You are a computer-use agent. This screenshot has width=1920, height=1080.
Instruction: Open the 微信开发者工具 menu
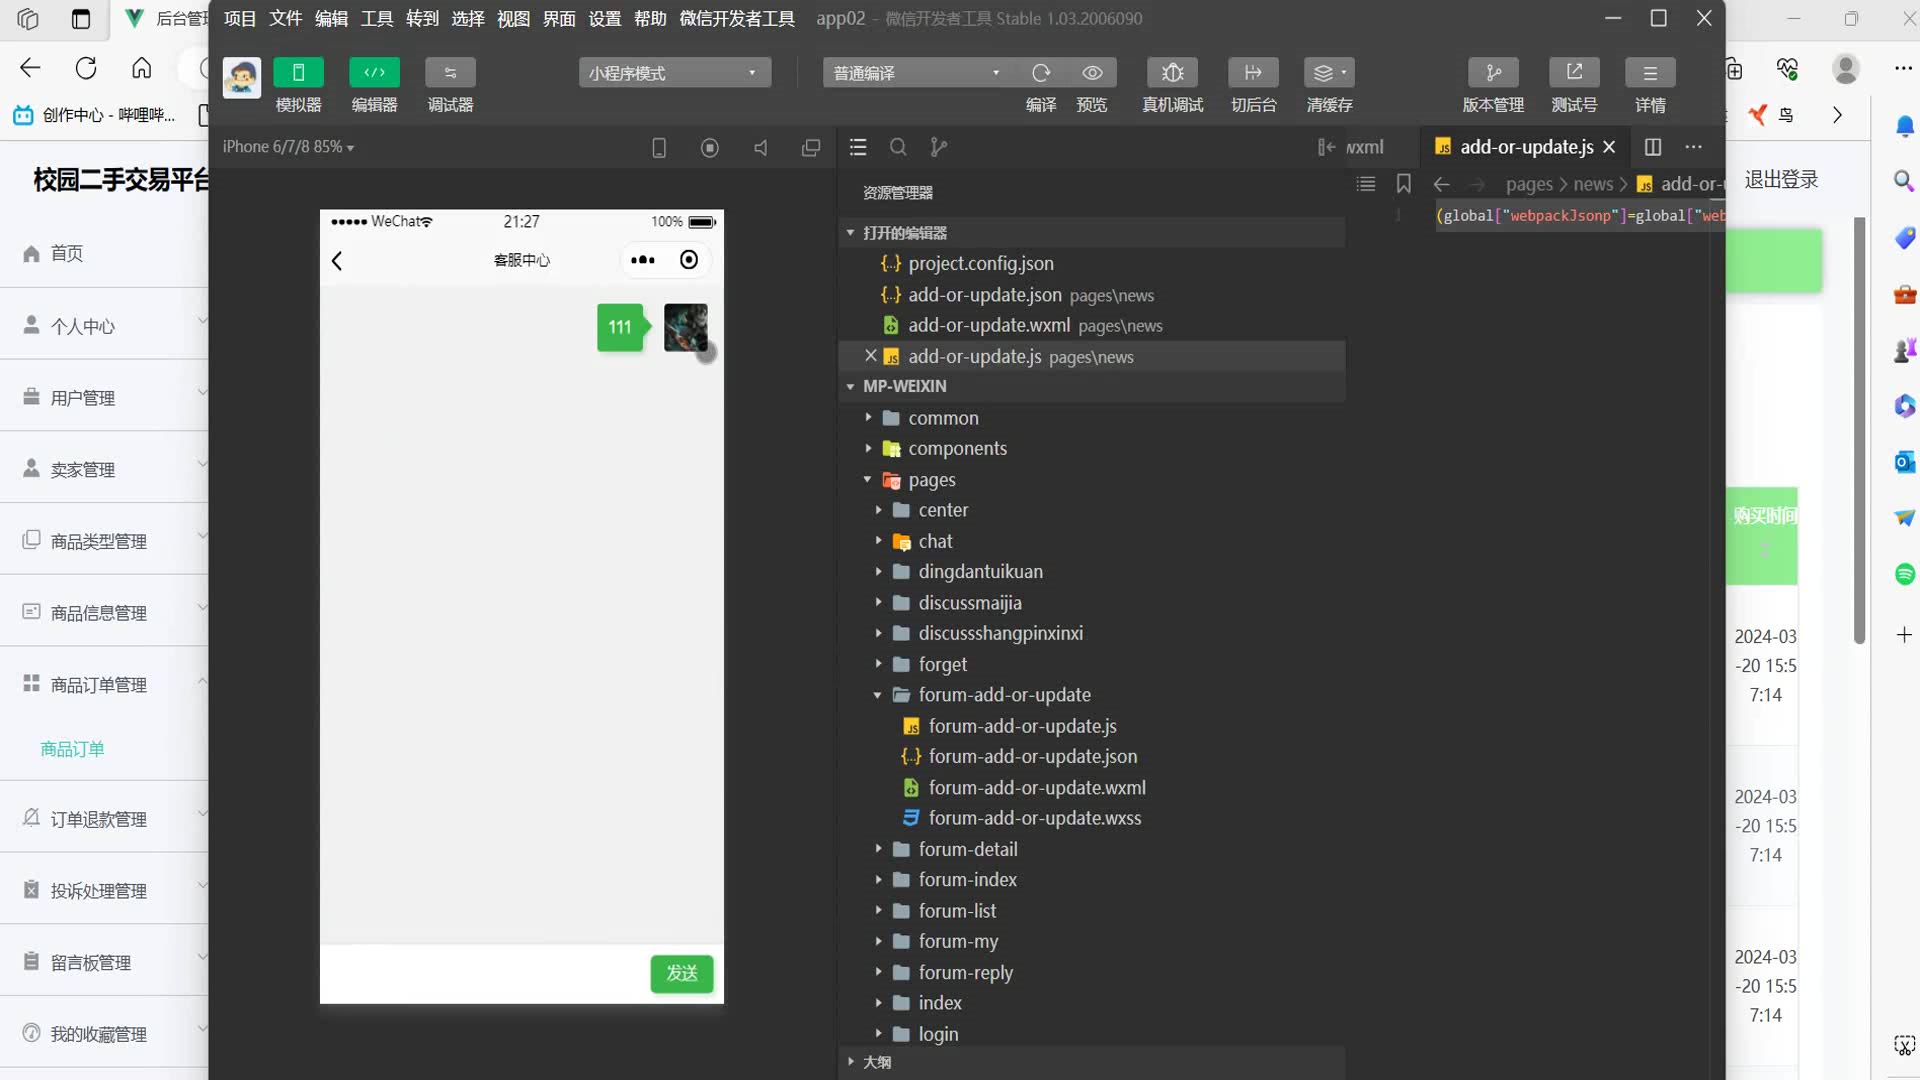point(737,18)
